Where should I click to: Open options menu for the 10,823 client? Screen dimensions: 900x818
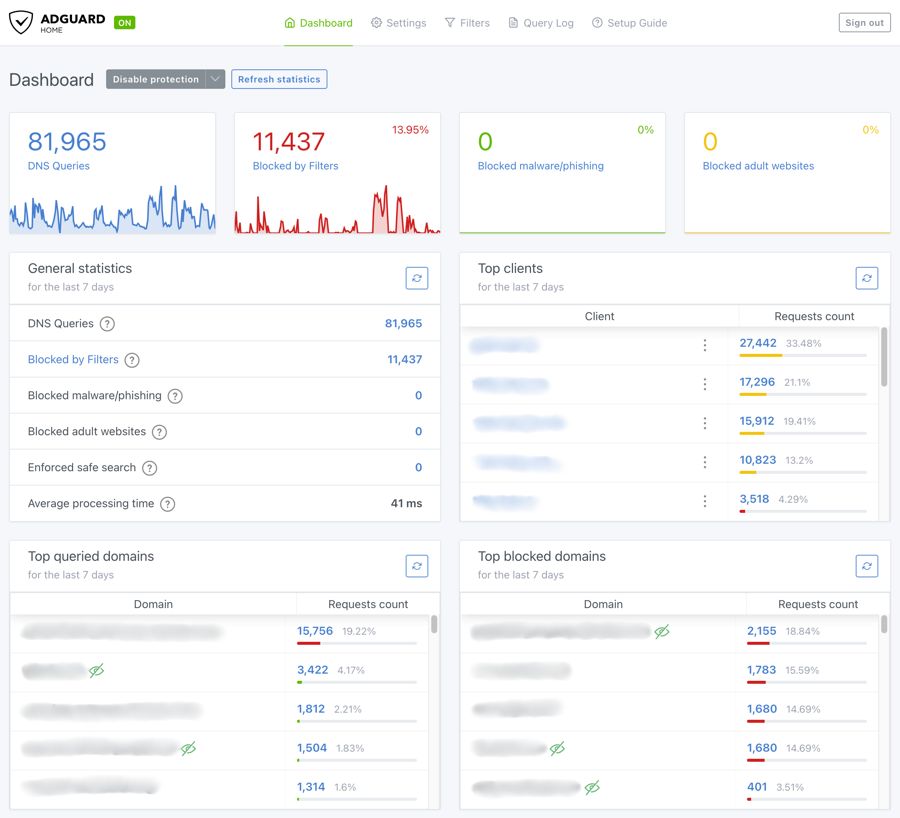tap(705, 462)
